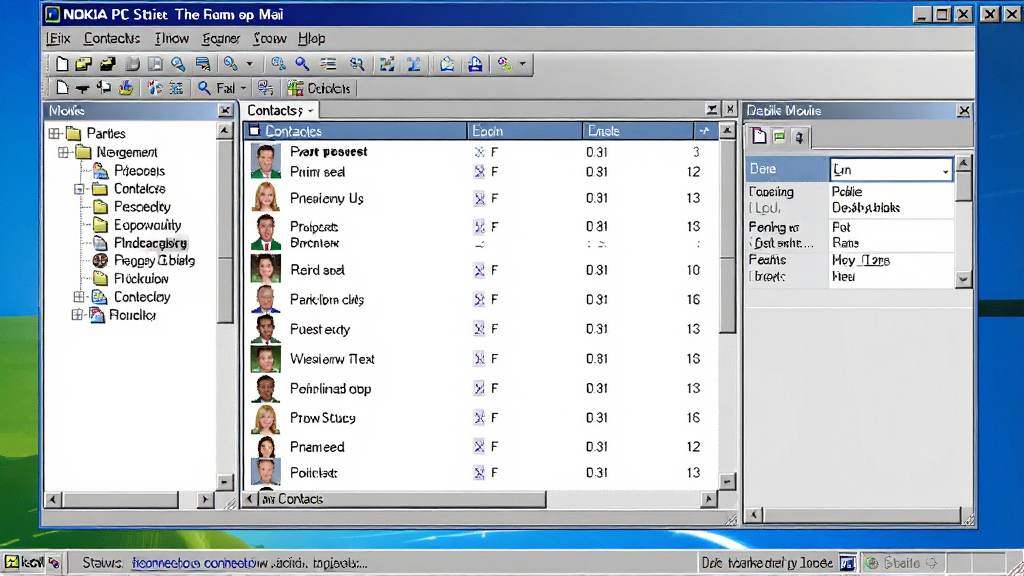
Task: Click the grey book toolbar icon
Action: [133, 64]
